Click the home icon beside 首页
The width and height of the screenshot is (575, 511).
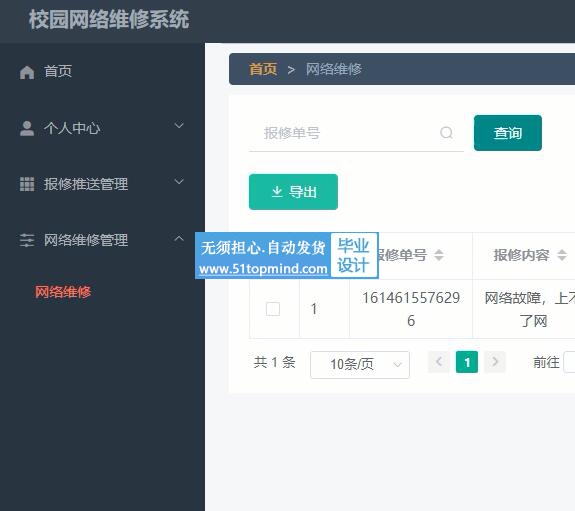27,72
